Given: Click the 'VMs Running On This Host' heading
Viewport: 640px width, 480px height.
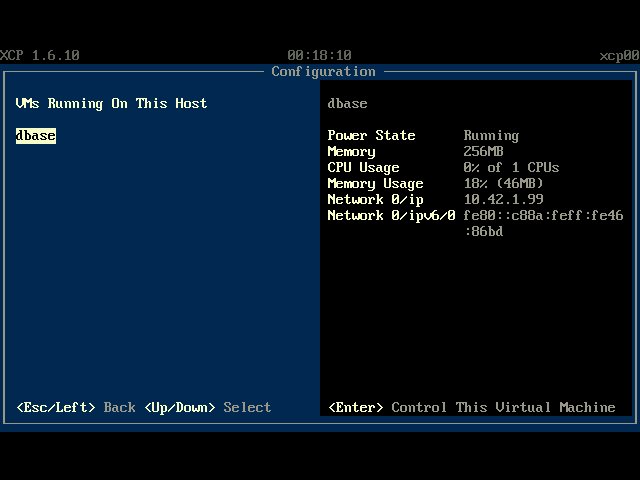Looking at the screenshot, I should click(x=111, y=103).
